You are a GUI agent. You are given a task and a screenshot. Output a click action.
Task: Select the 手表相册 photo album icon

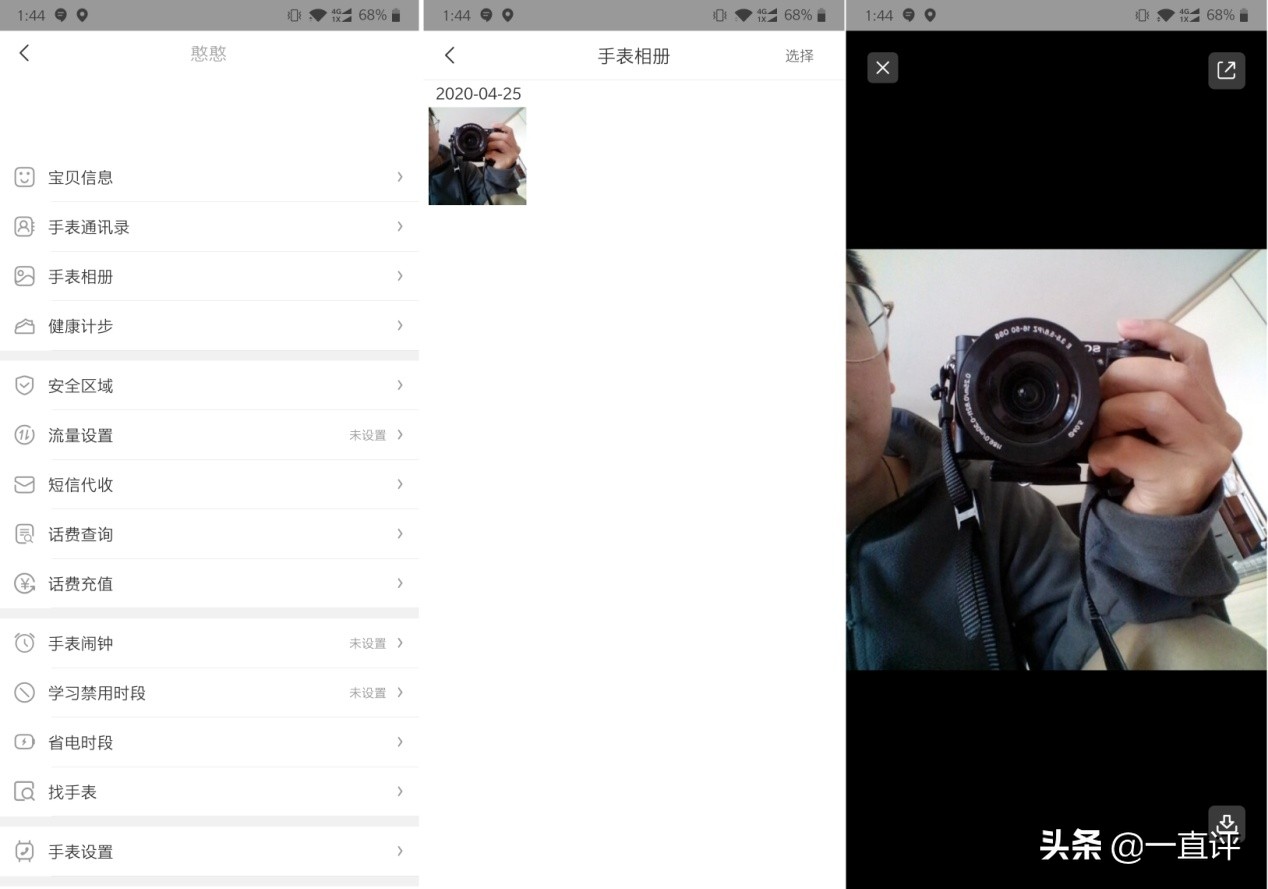(24, 276)
